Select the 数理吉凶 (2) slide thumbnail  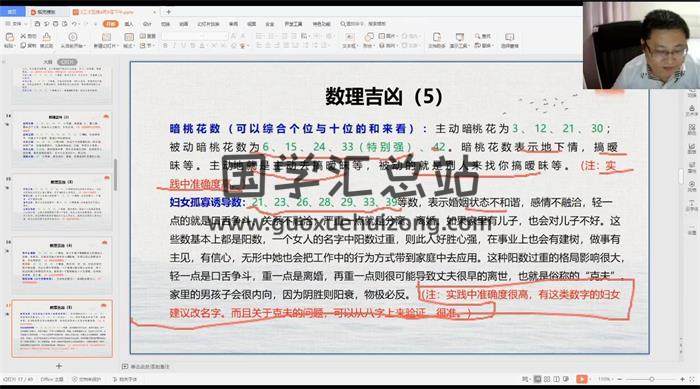[62, 138]
